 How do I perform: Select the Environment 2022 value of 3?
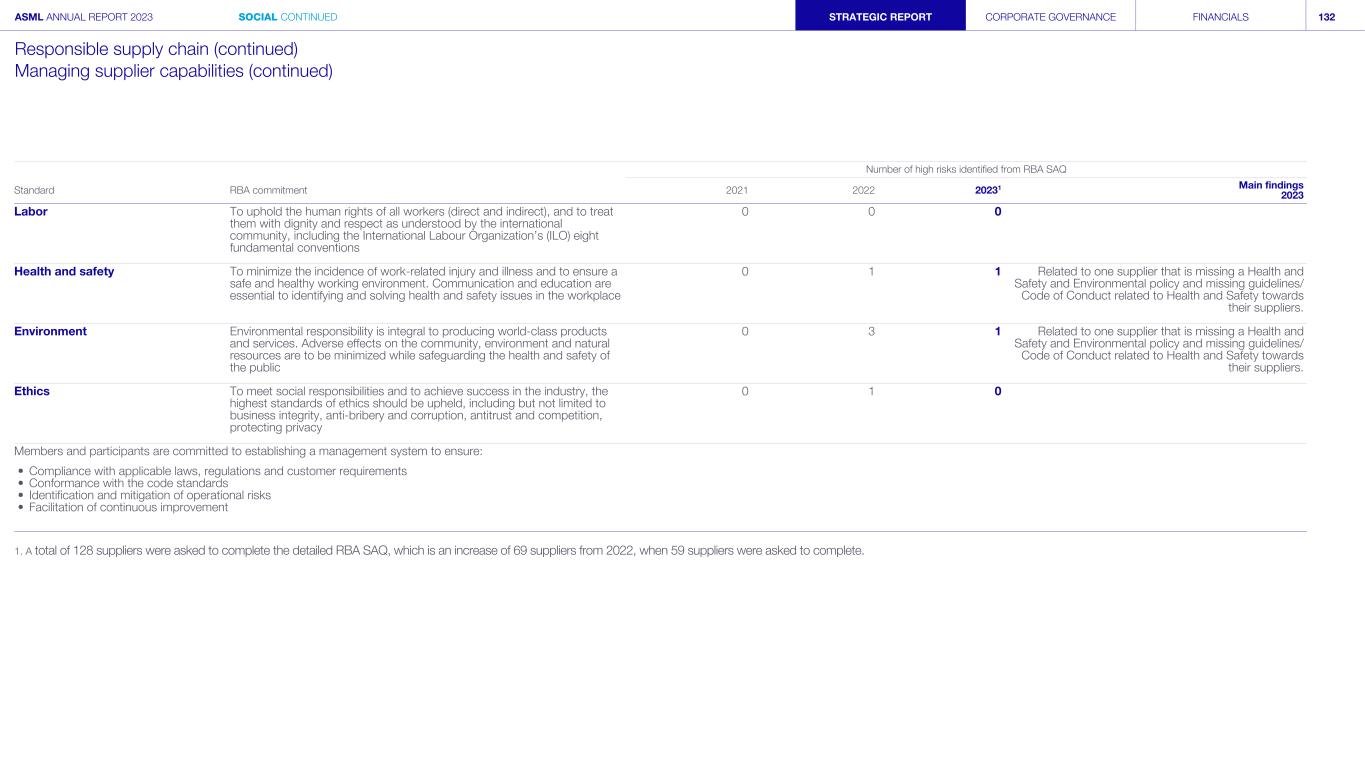click(x=871, y=332)
